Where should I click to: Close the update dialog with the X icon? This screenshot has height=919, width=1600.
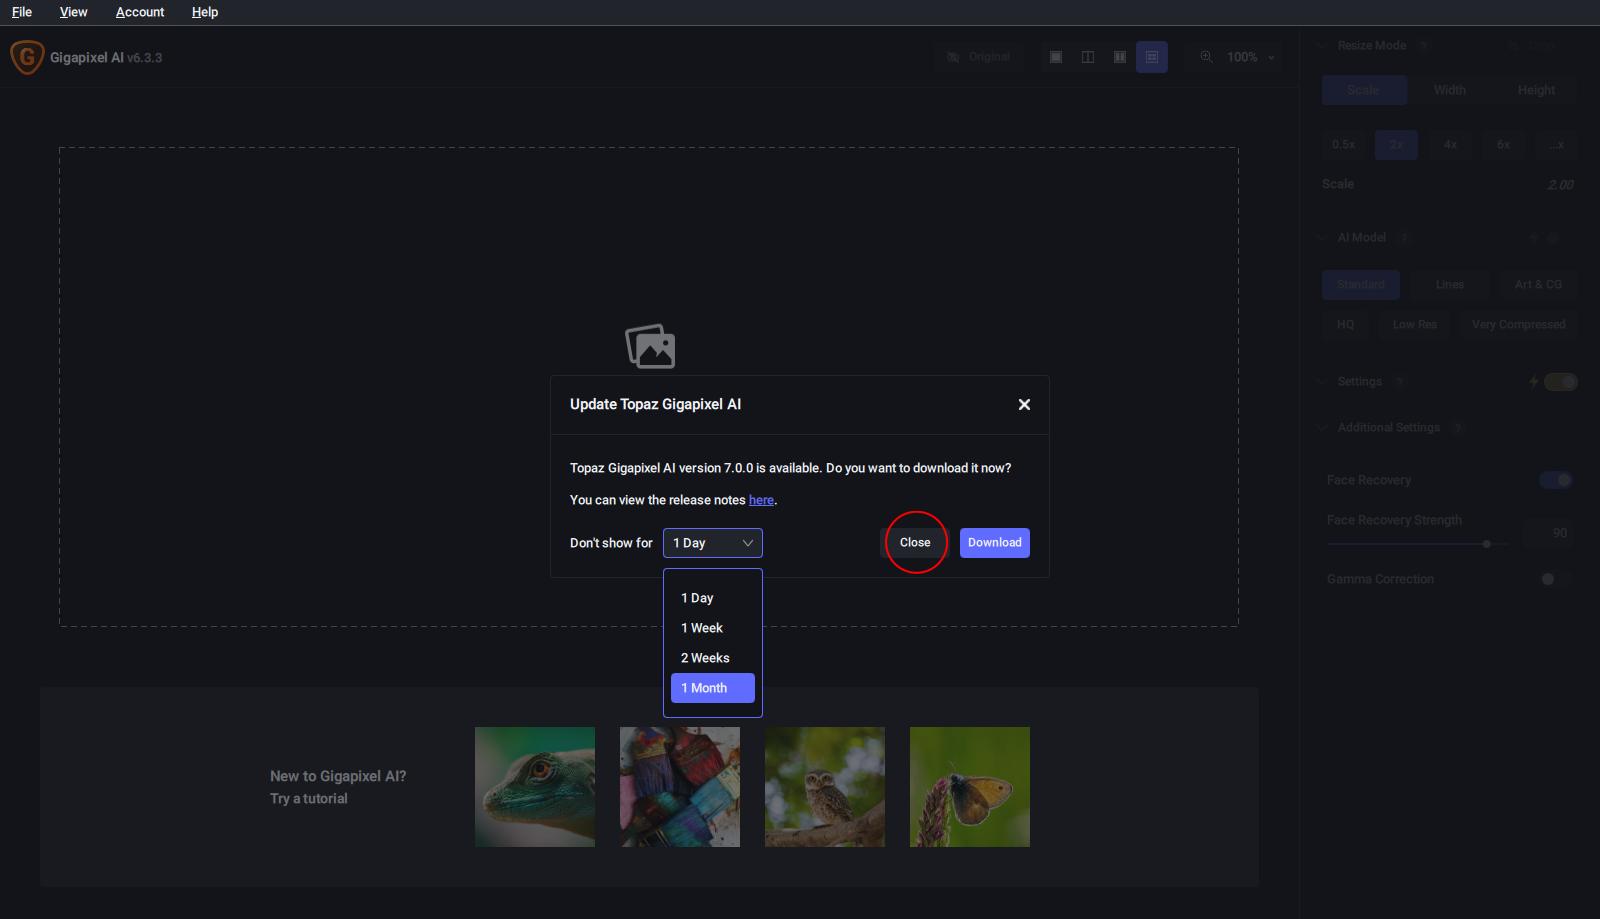tap(1024, 404)
